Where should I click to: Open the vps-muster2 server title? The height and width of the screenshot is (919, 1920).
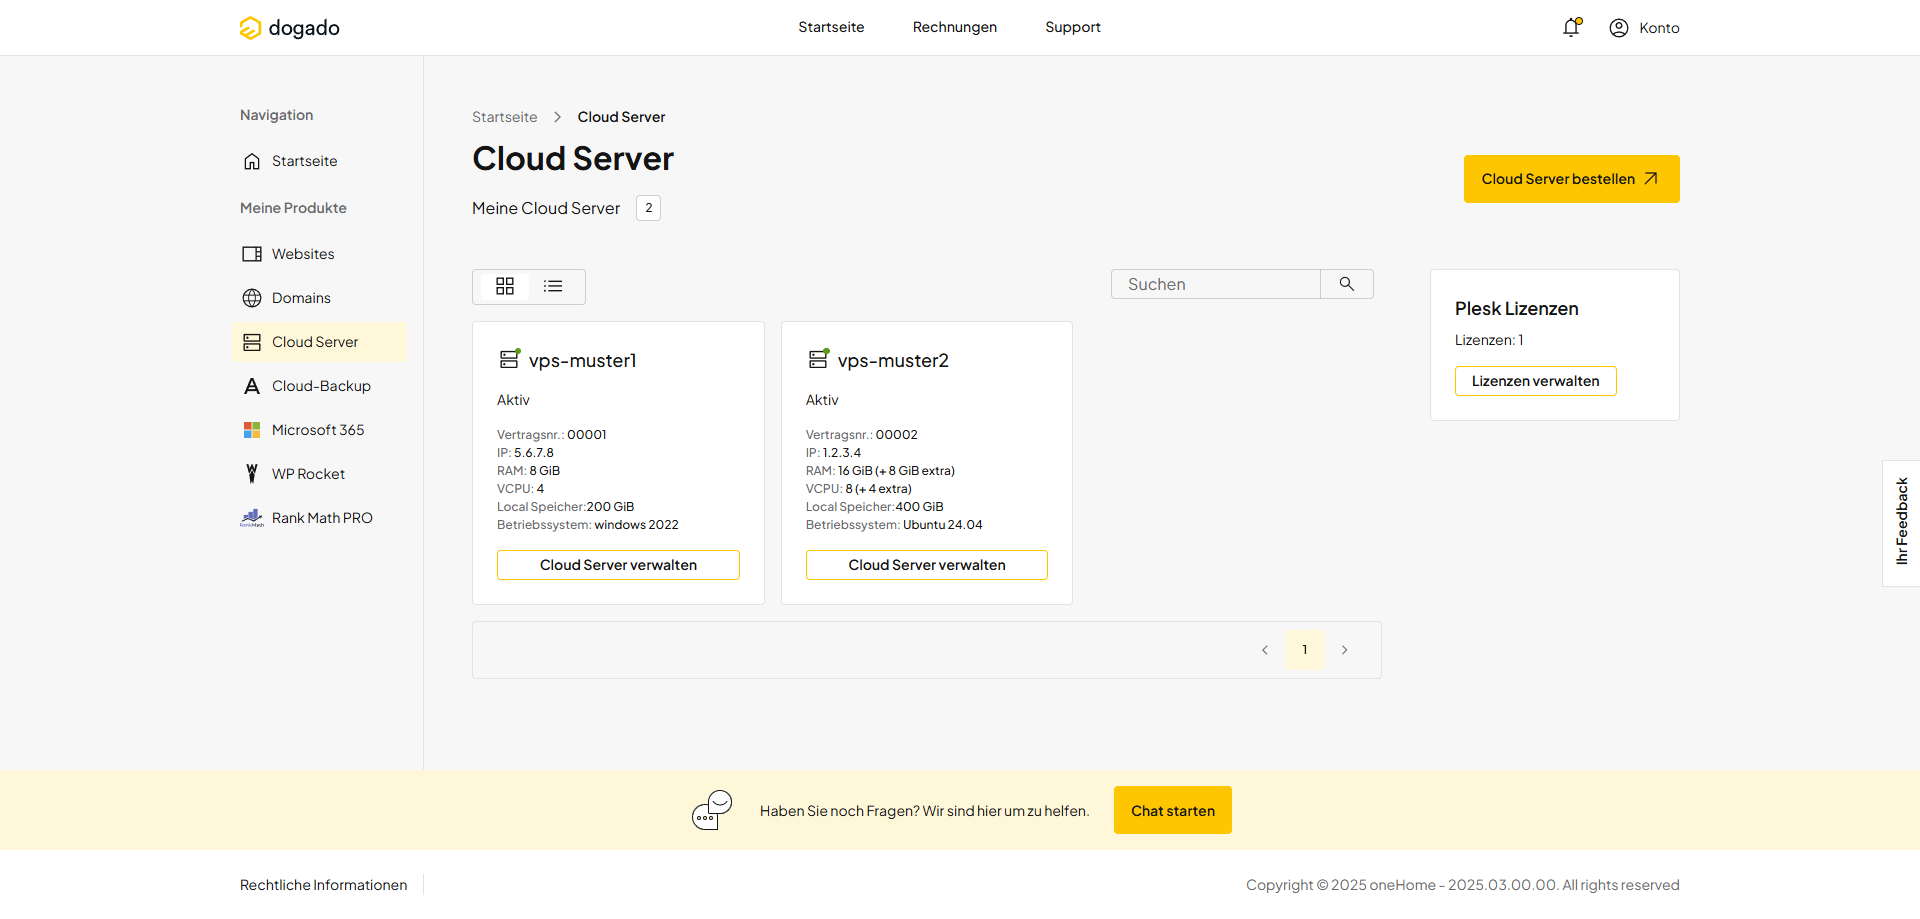(893, 360)
